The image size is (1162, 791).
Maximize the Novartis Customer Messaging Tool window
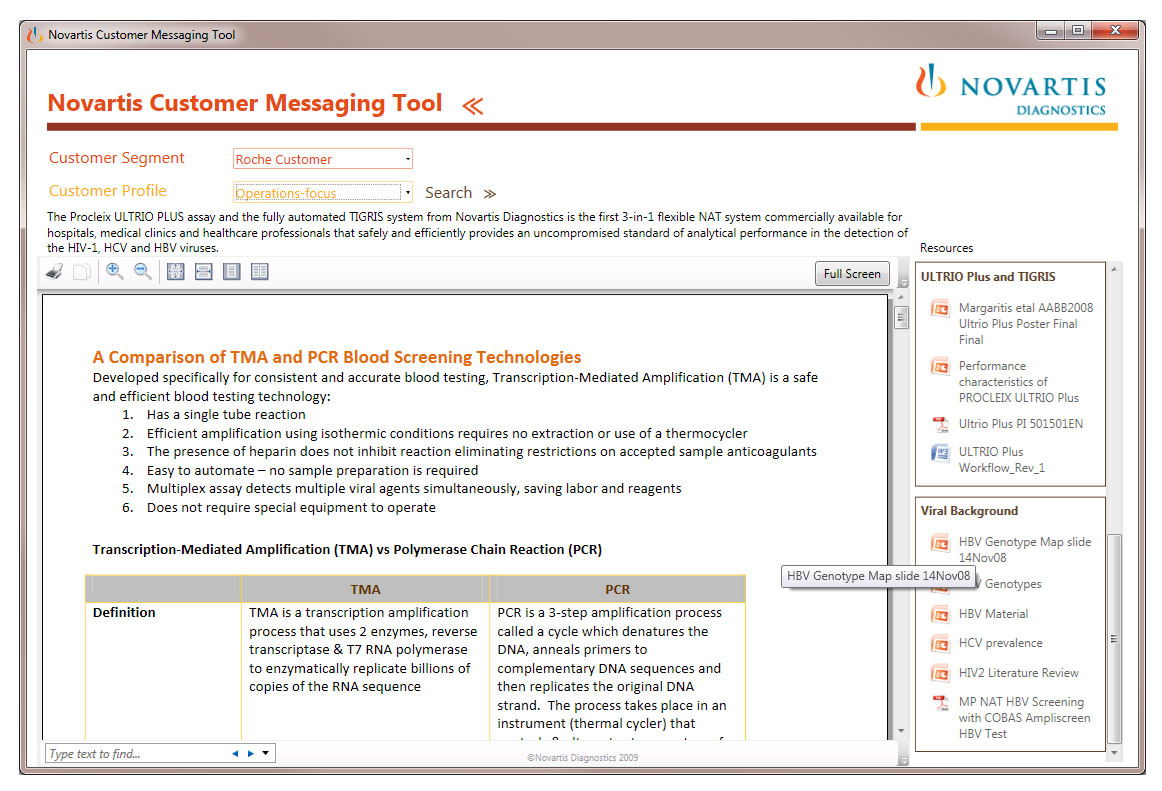pos(1078,31)
